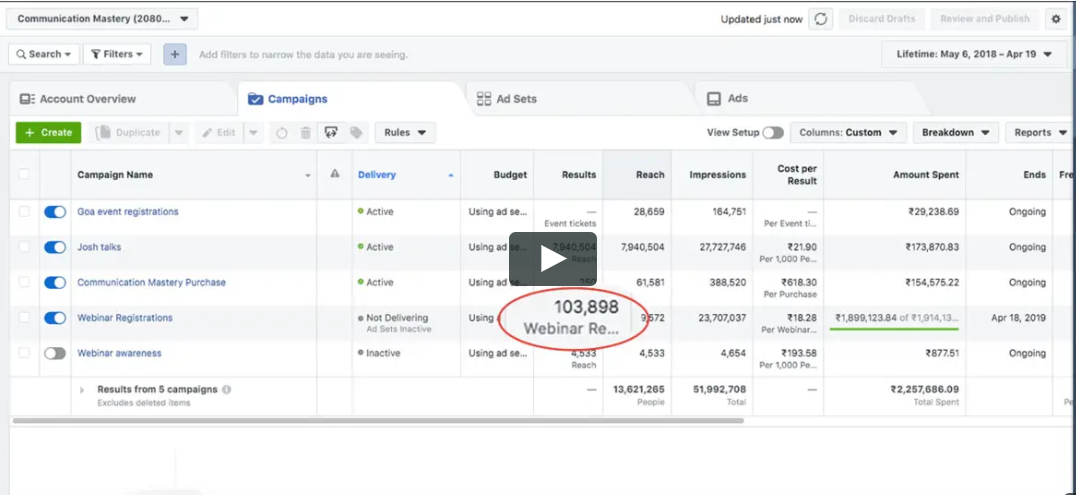Open the Communication Mastery account dropdown
This screenshot has width=1076, height=495.
[x=102, y=19]
